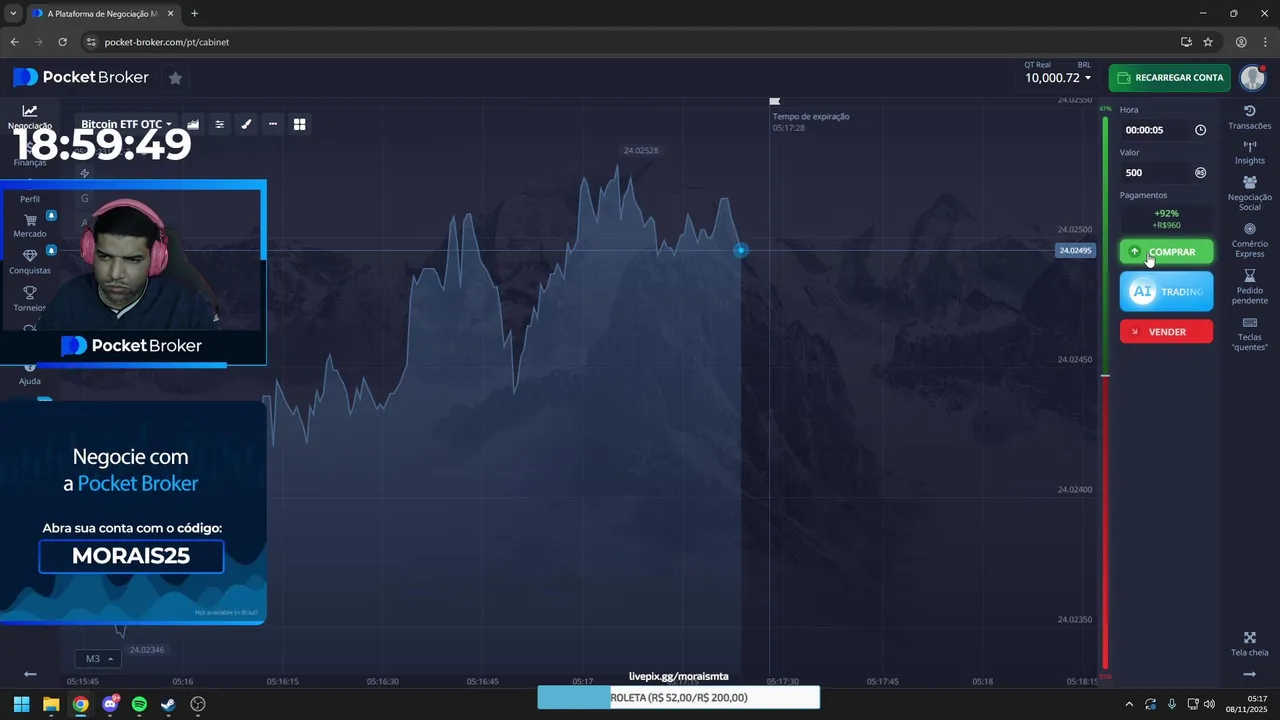
Task: Reload the browser page
Action: tap(62, 42)
